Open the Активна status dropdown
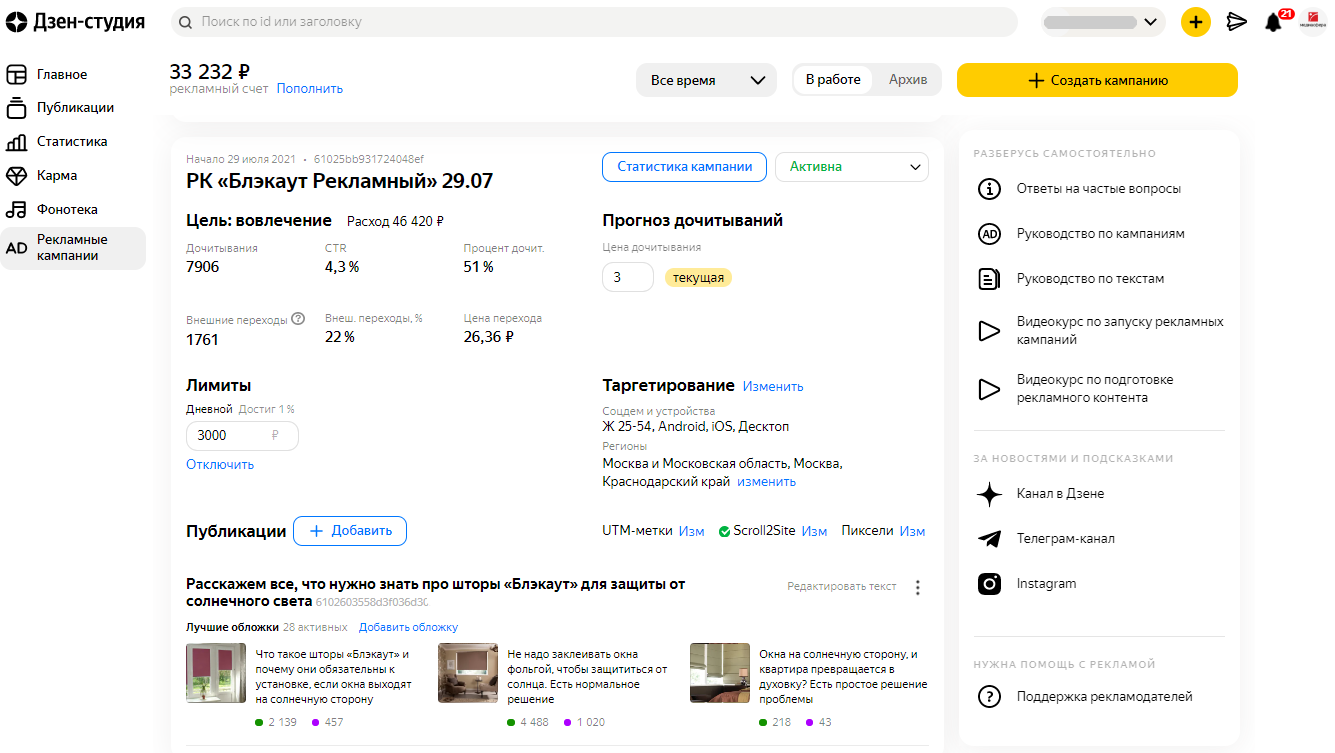This screenshot has height=753, width=1335. [851, 167]
